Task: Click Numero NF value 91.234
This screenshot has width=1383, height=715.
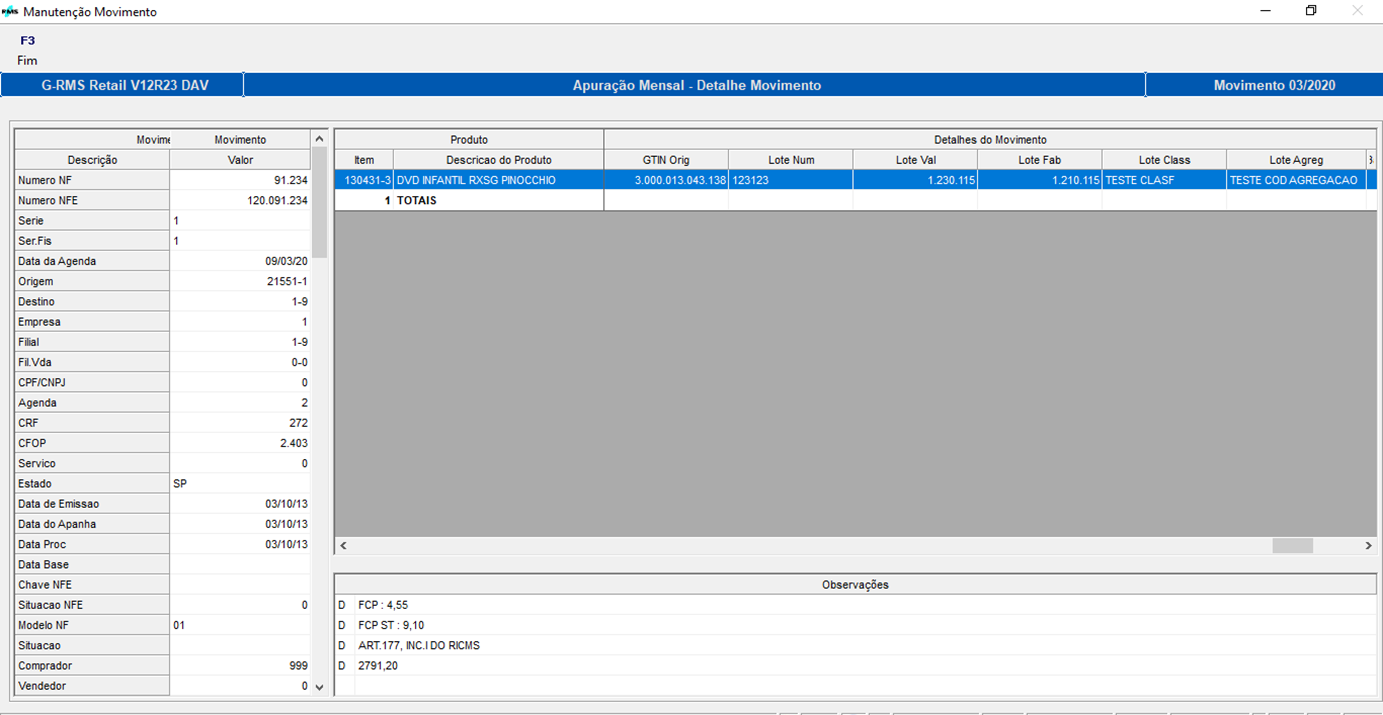Action: (240, 180)
